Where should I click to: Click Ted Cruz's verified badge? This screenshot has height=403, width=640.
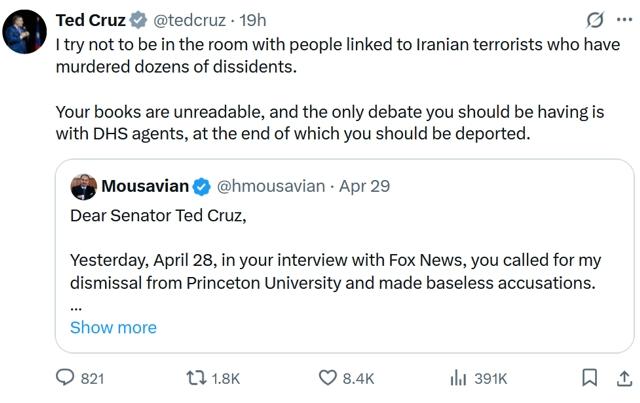[138, 20]
